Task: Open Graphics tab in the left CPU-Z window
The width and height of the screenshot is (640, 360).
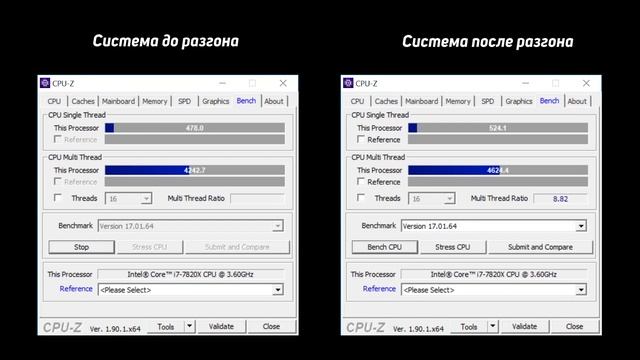Action: pyautogui.click(x=216, y=101)
